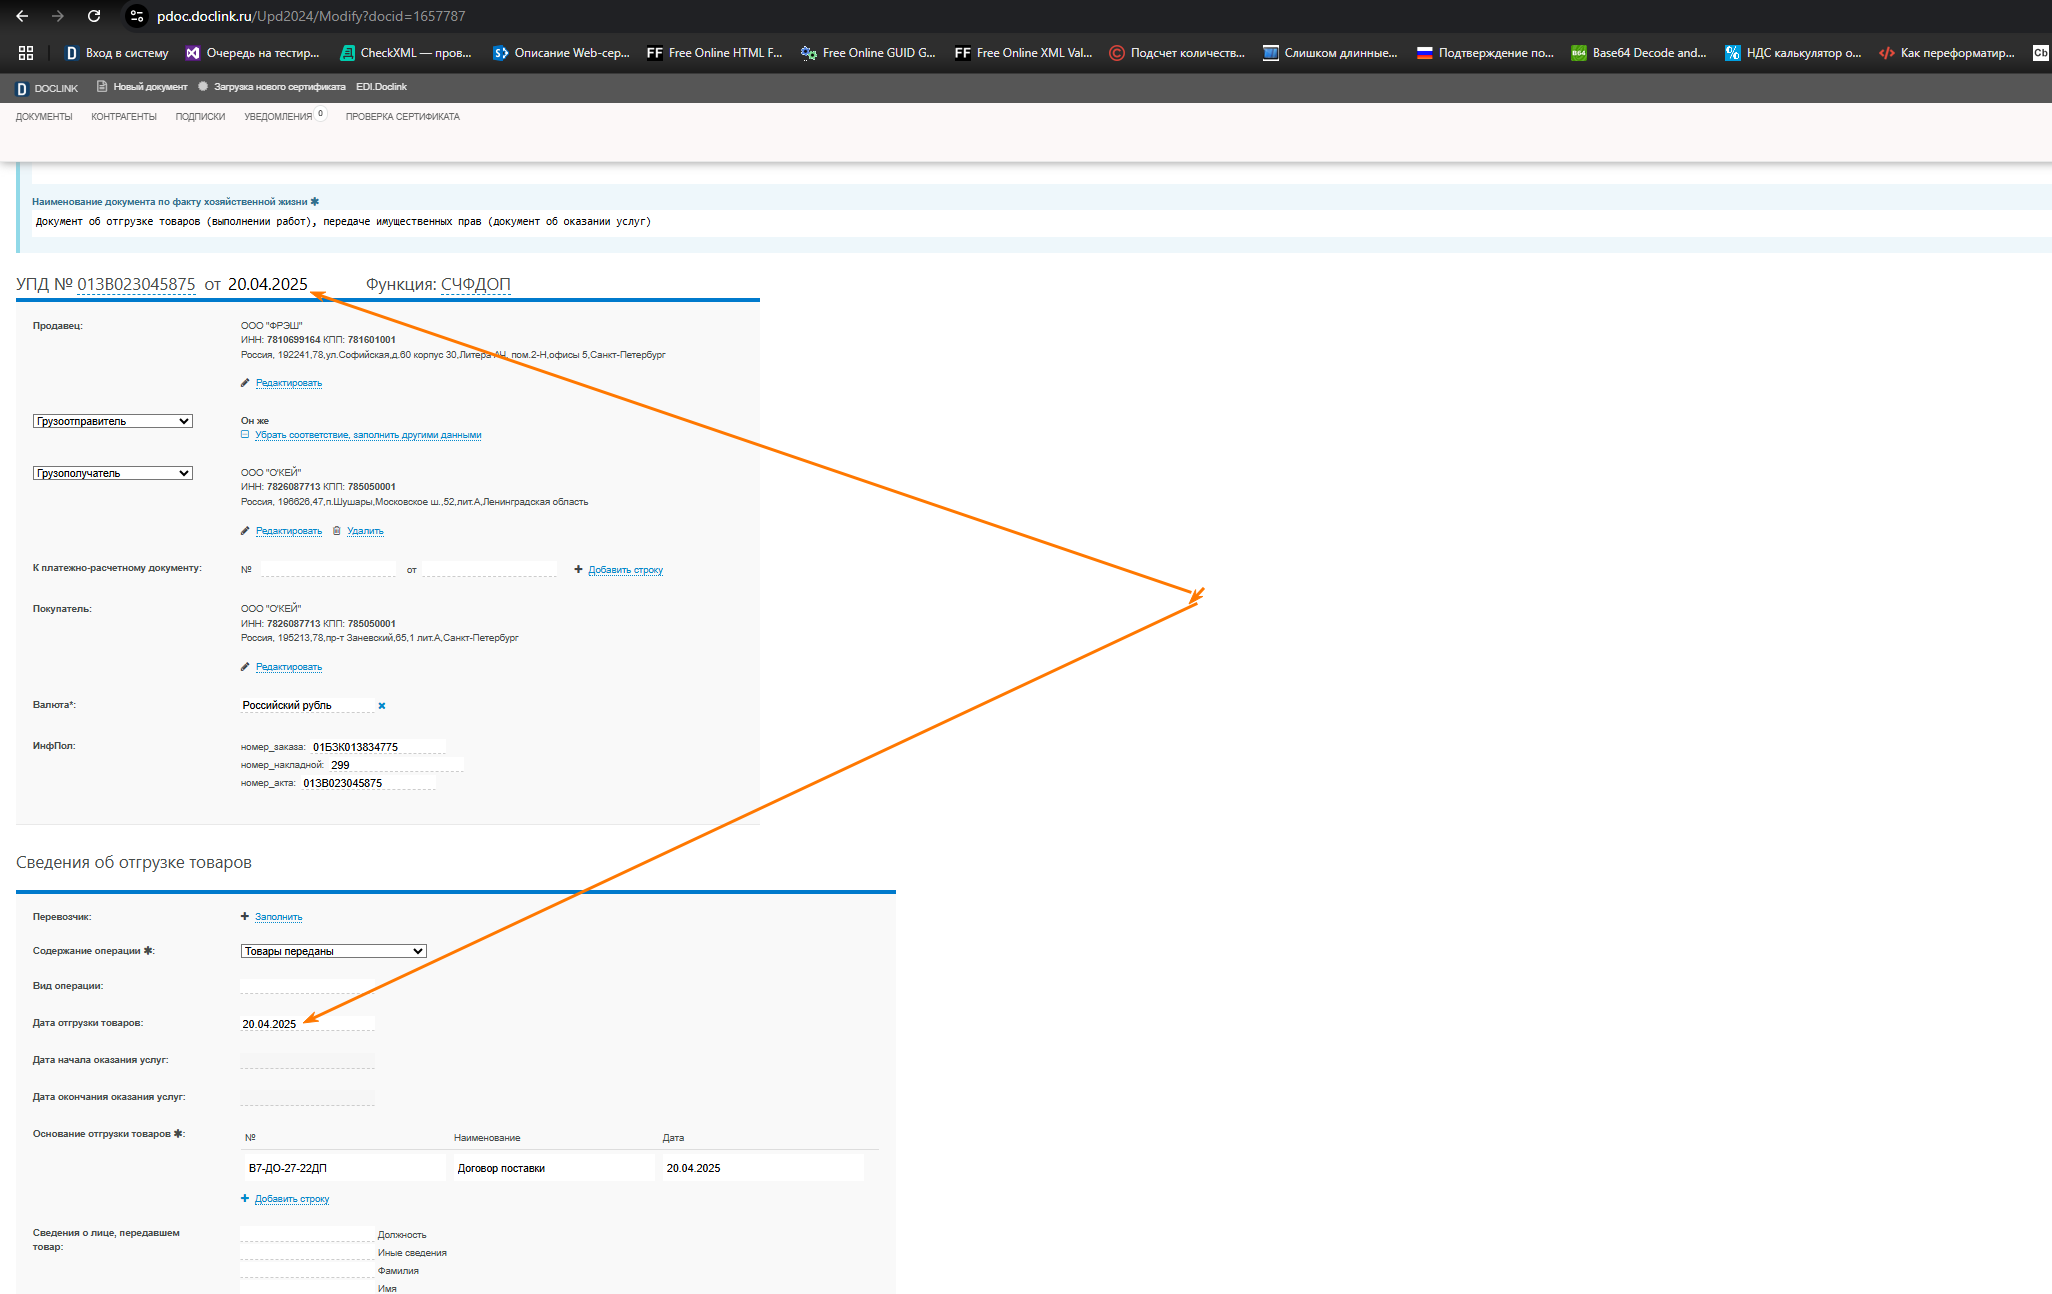Click the pencil icon next to the seller's Редактировать
Viewport: 2052px width, 1294px height.
245,383
